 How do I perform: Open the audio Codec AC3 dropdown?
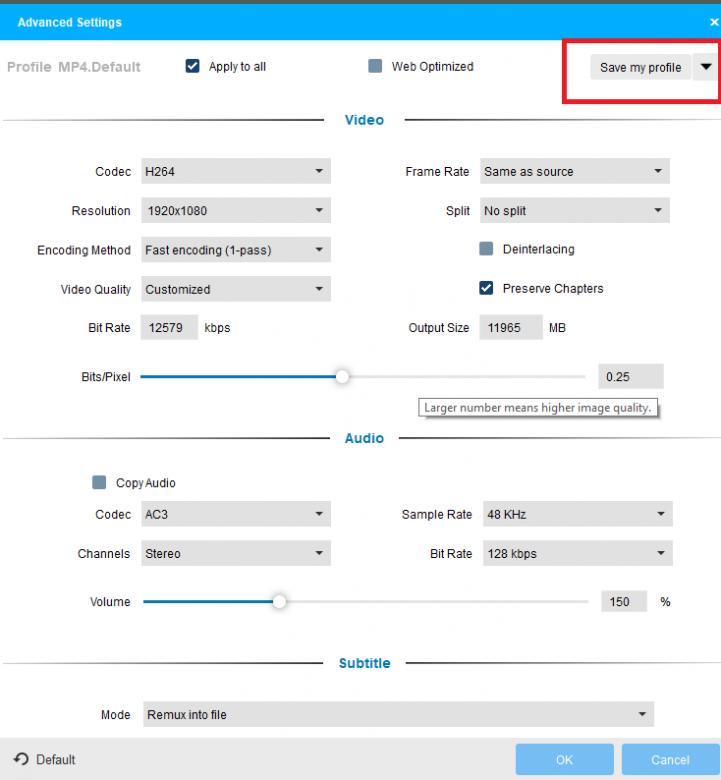coord(236,514)
